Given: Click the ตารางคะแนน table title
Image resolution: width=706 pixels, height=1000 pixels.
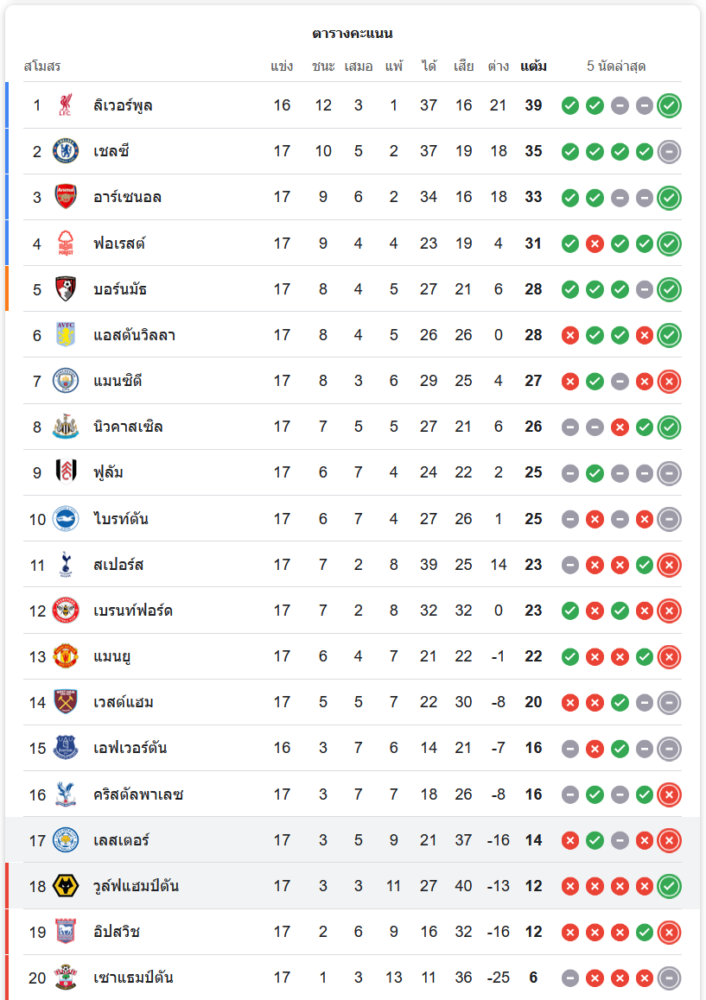Looking at the screenshot, I should coord(352,33).
